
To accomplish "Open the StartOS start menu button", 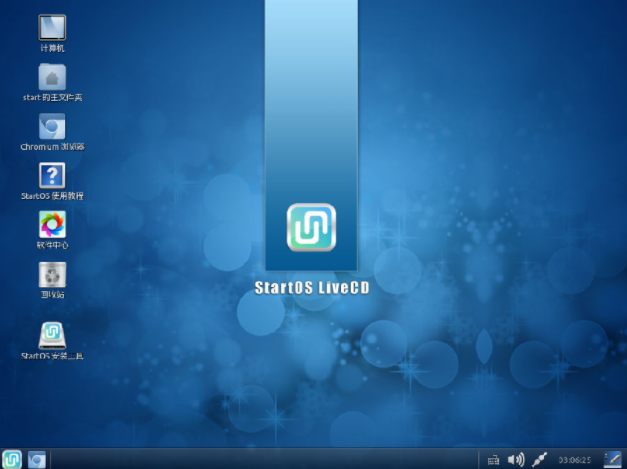I will pos(12,459).
